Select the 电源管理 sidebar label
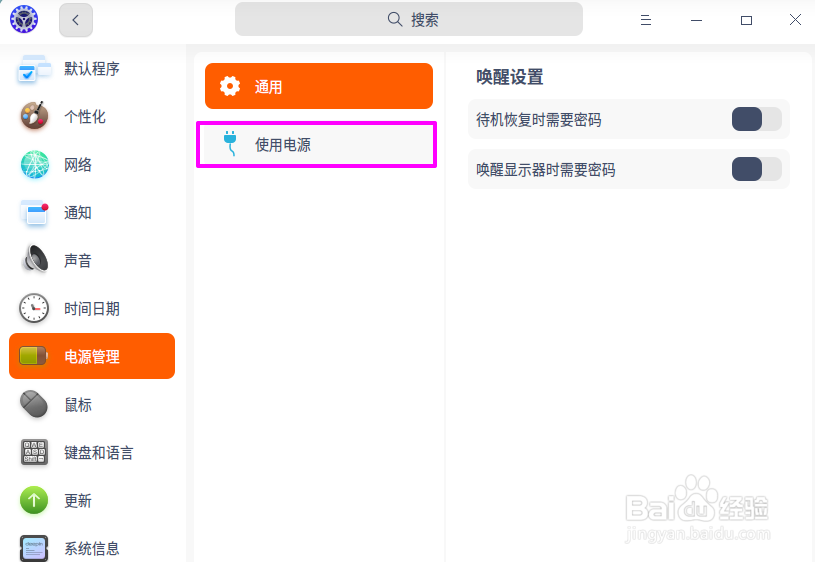Screen dimensions: 815x562 (92, 356)
